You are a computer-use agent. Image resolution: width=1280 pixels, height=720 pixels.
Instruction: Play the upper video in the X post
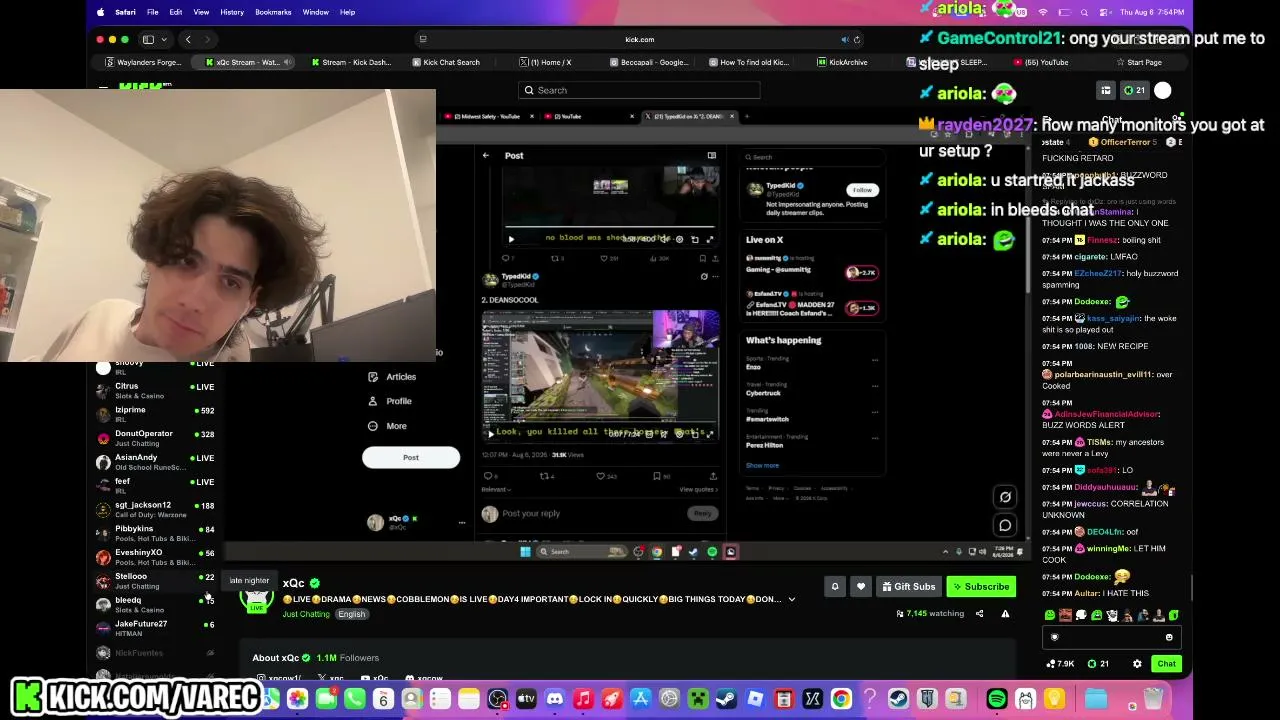[511, 239]
